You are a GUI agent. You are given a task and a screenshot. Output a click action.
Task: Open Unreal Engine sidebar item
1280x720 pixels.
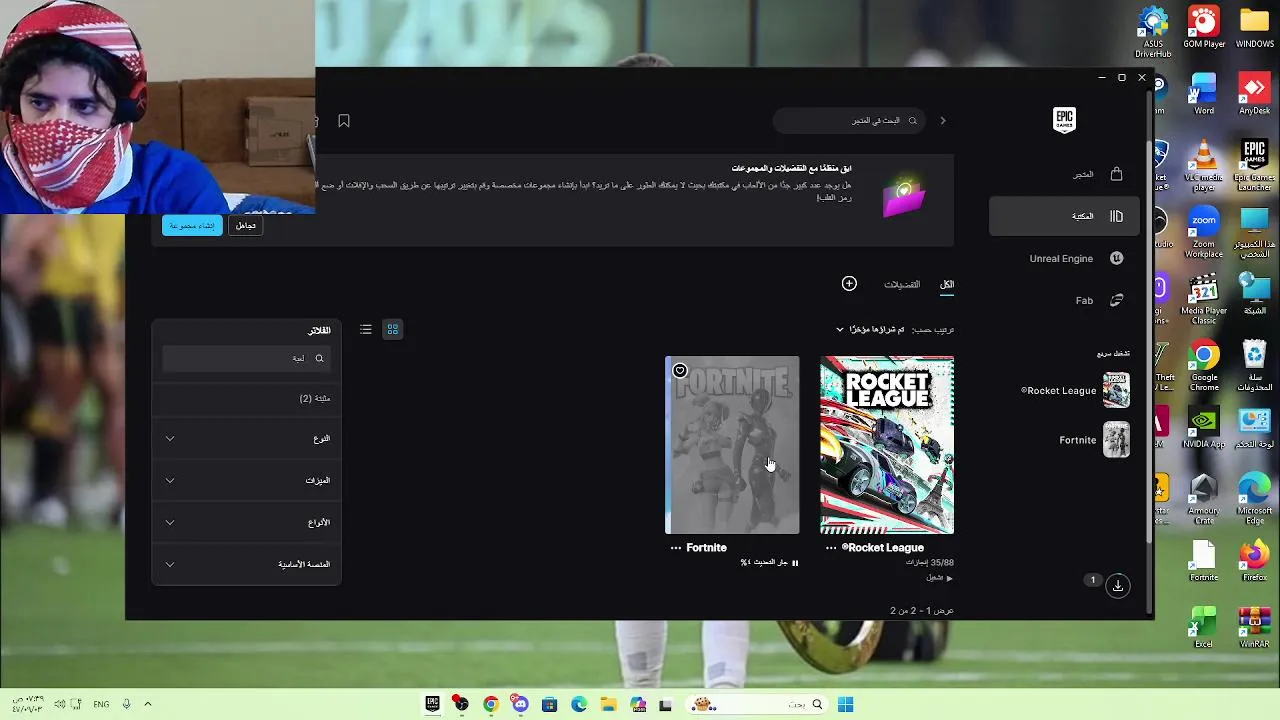(1064, 258)
